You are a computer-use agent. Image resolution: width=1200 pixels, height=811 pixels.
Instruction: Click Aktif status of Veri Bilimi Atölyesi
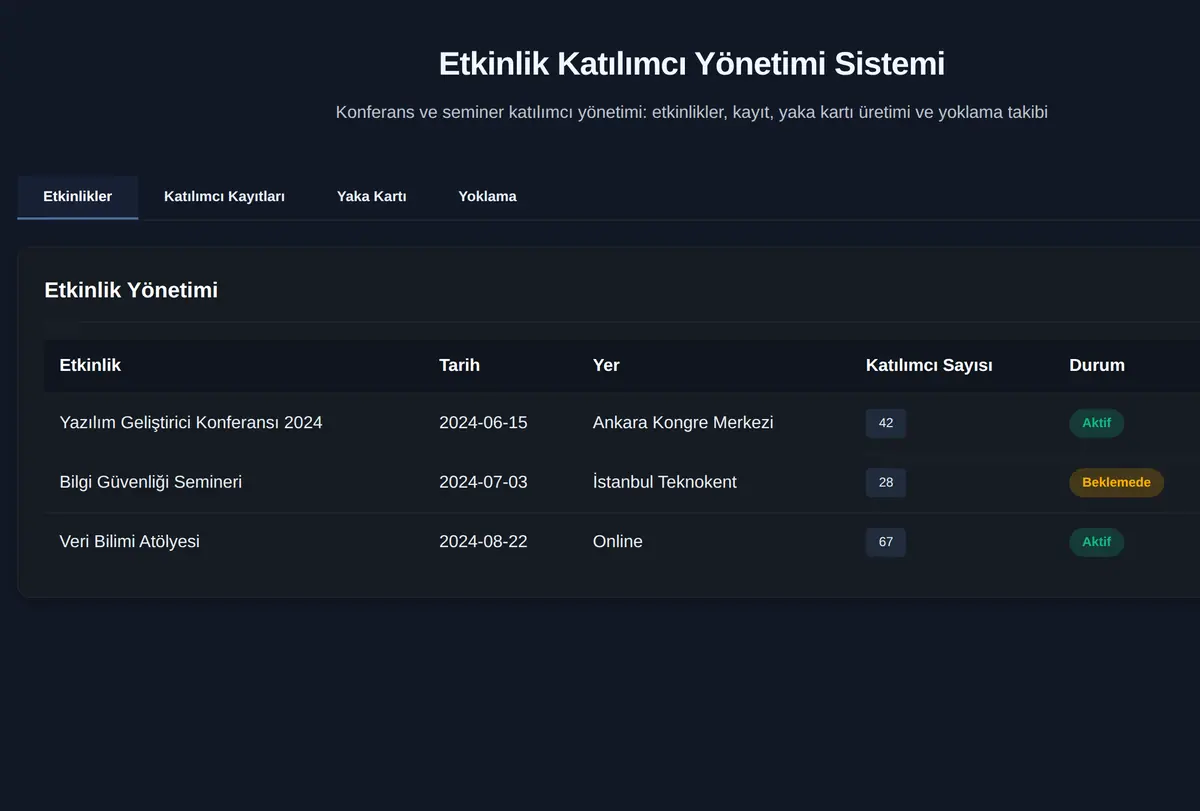(1096, 542)
